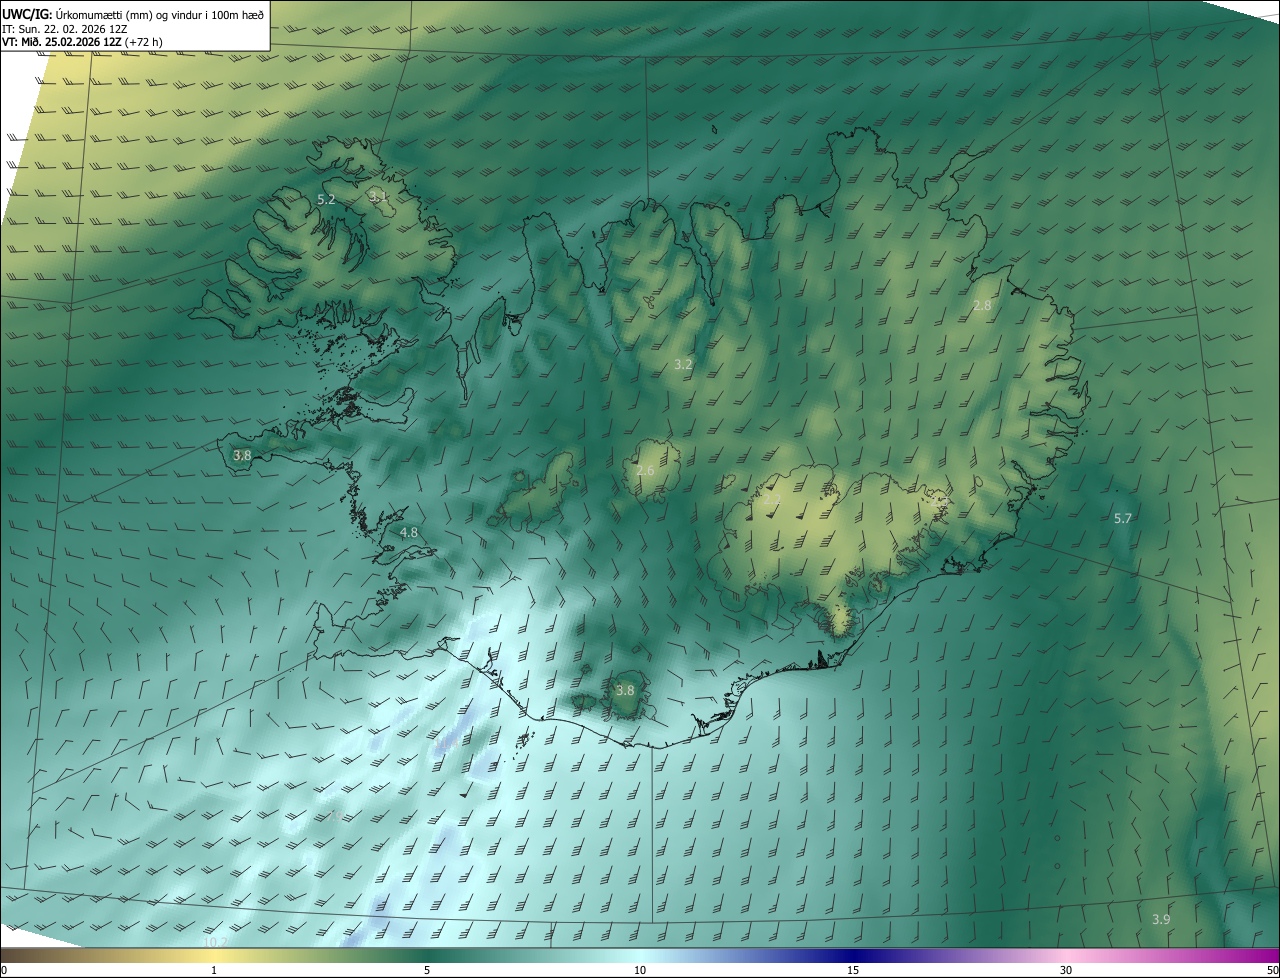Click the 3.8 value on the small southern glacier
Screen dimensions: 1280x978
(x=625, y=690)
